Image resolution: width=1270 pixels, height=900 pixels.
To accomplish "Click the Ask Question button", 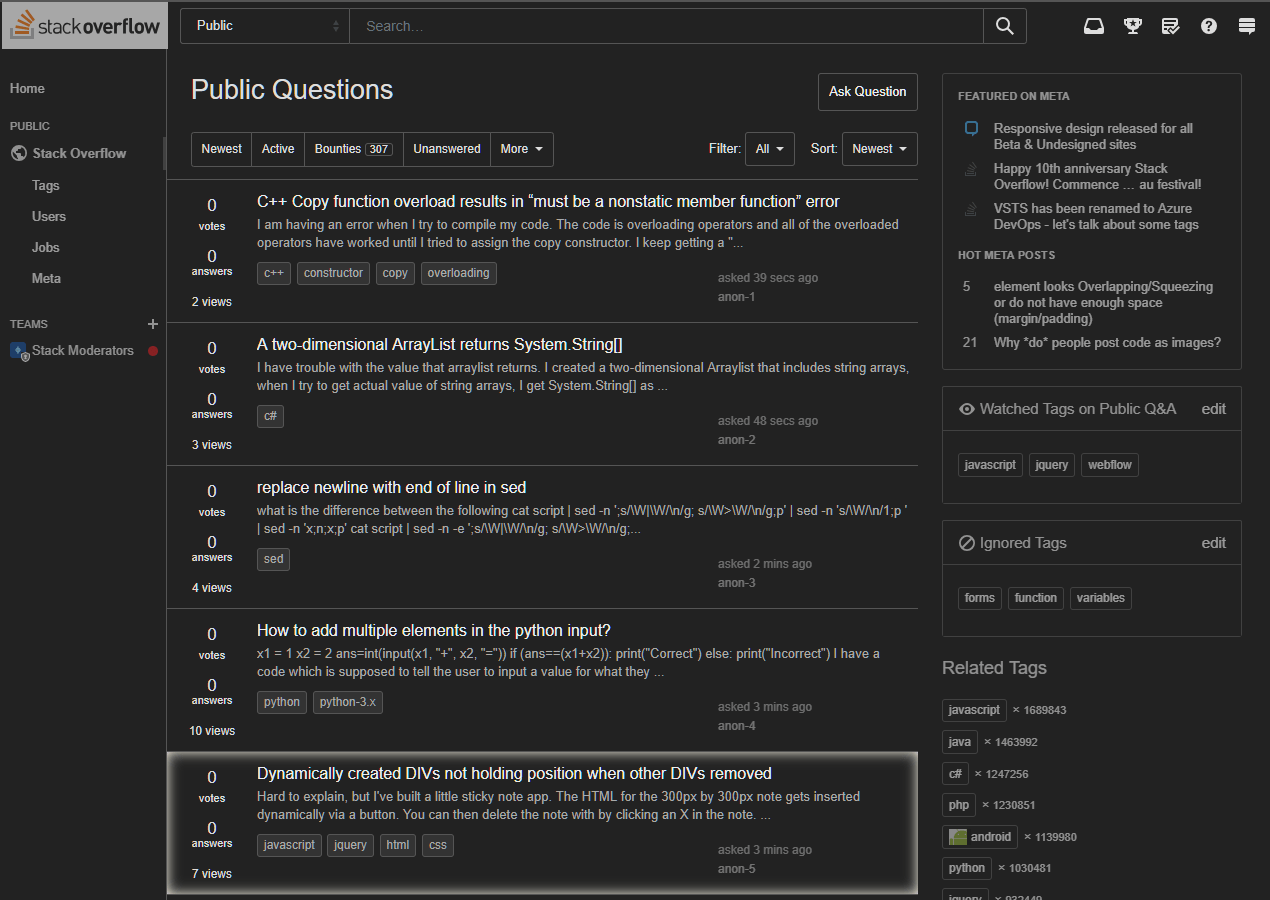I will click(867, 92).
